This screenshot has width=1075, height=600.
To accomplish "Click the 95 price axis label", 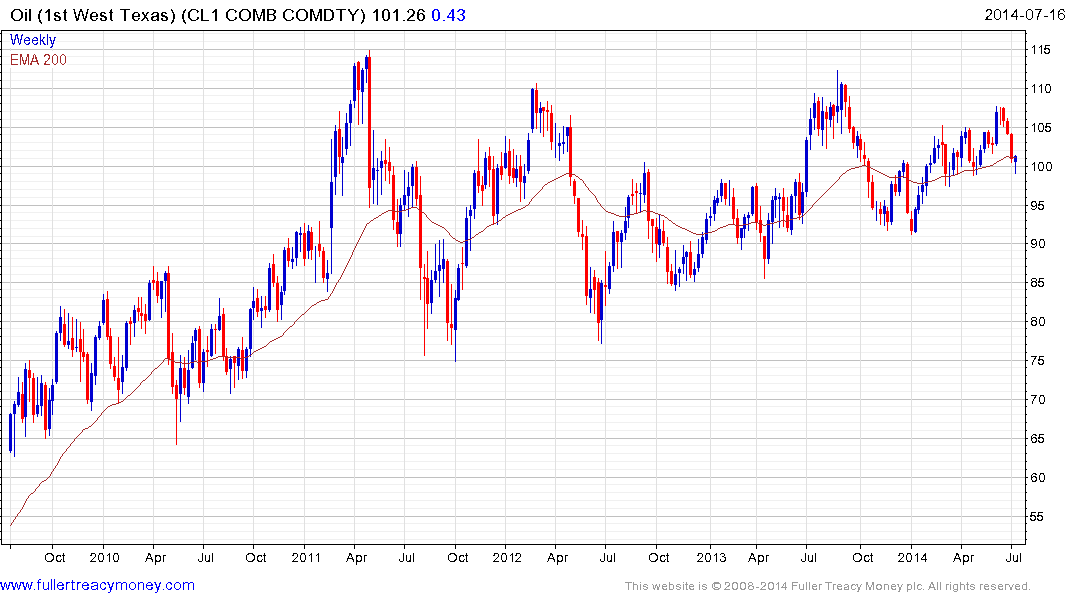I will click(x=1038, y=206).
